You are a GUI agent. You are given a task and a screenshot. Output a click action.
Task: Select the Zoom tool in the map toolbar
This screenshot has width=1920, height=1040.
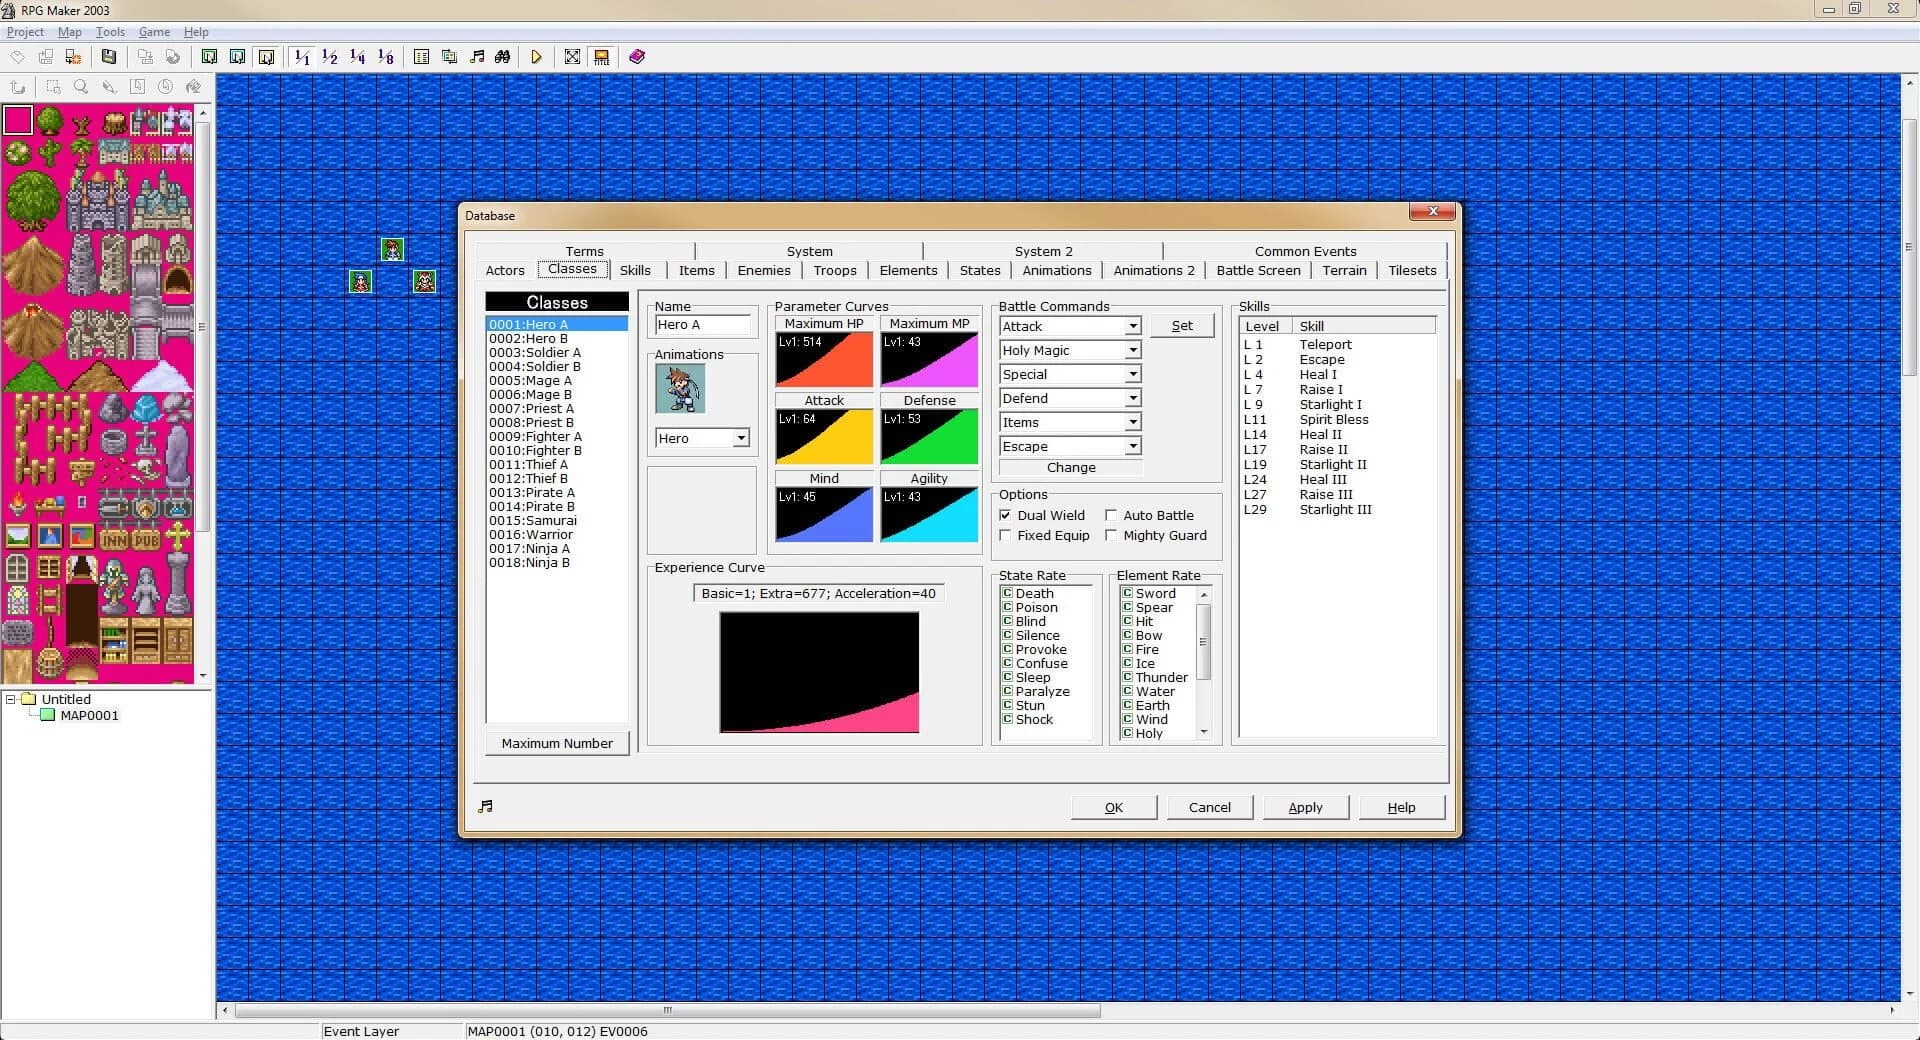click(80, 87)
